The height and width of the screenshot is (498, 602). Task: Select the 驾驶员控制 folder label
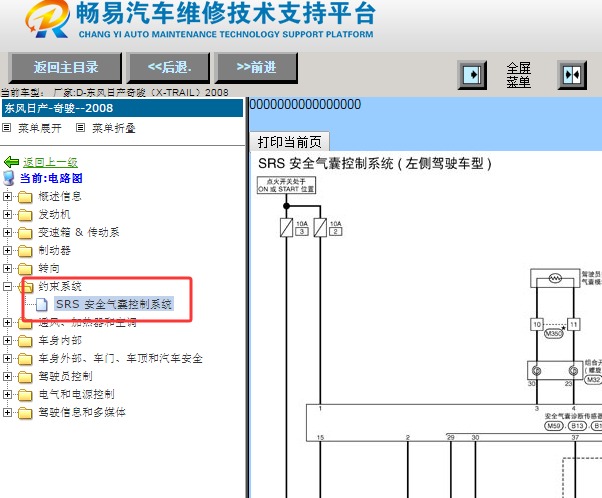pyautogui.click(x=65, y=376)
